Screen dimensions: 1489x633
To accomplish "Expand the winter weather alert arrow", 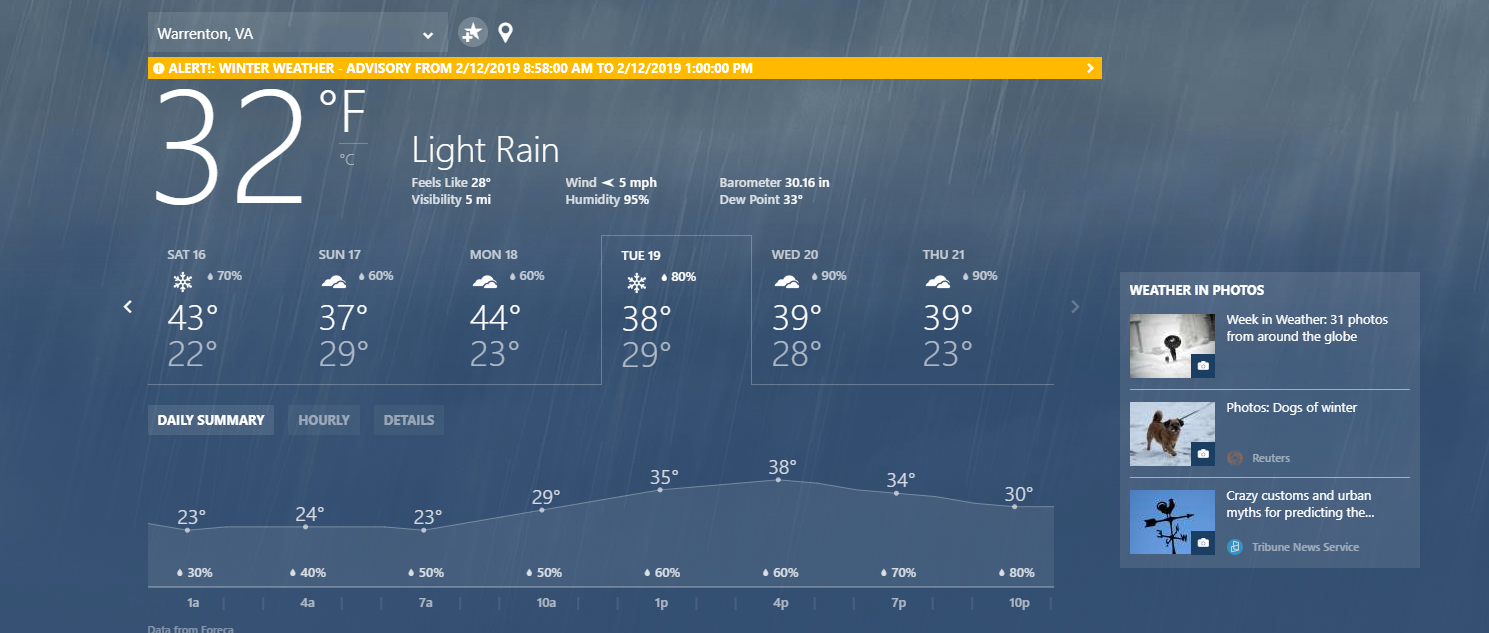I will click(x=1090, y=68).
